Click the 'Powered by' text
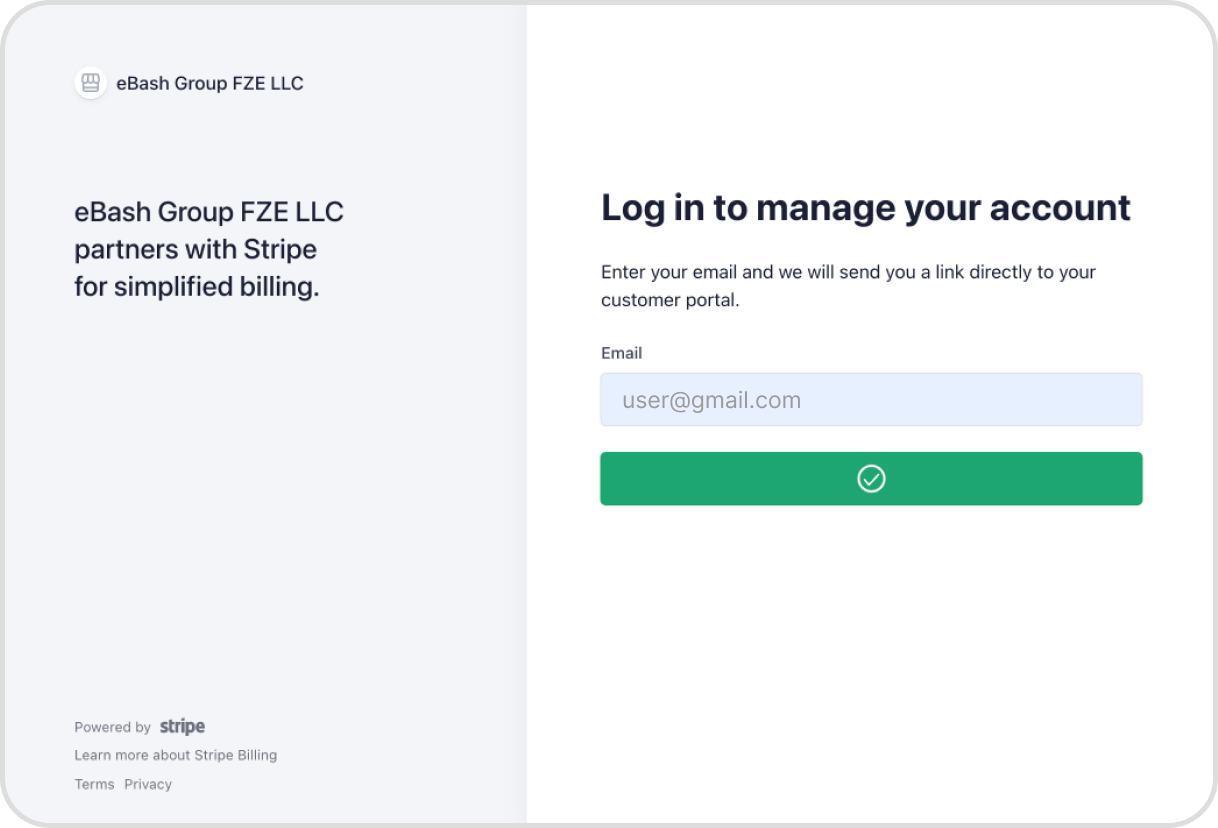This screenshot has height=828, width=1218. [112, 727]
